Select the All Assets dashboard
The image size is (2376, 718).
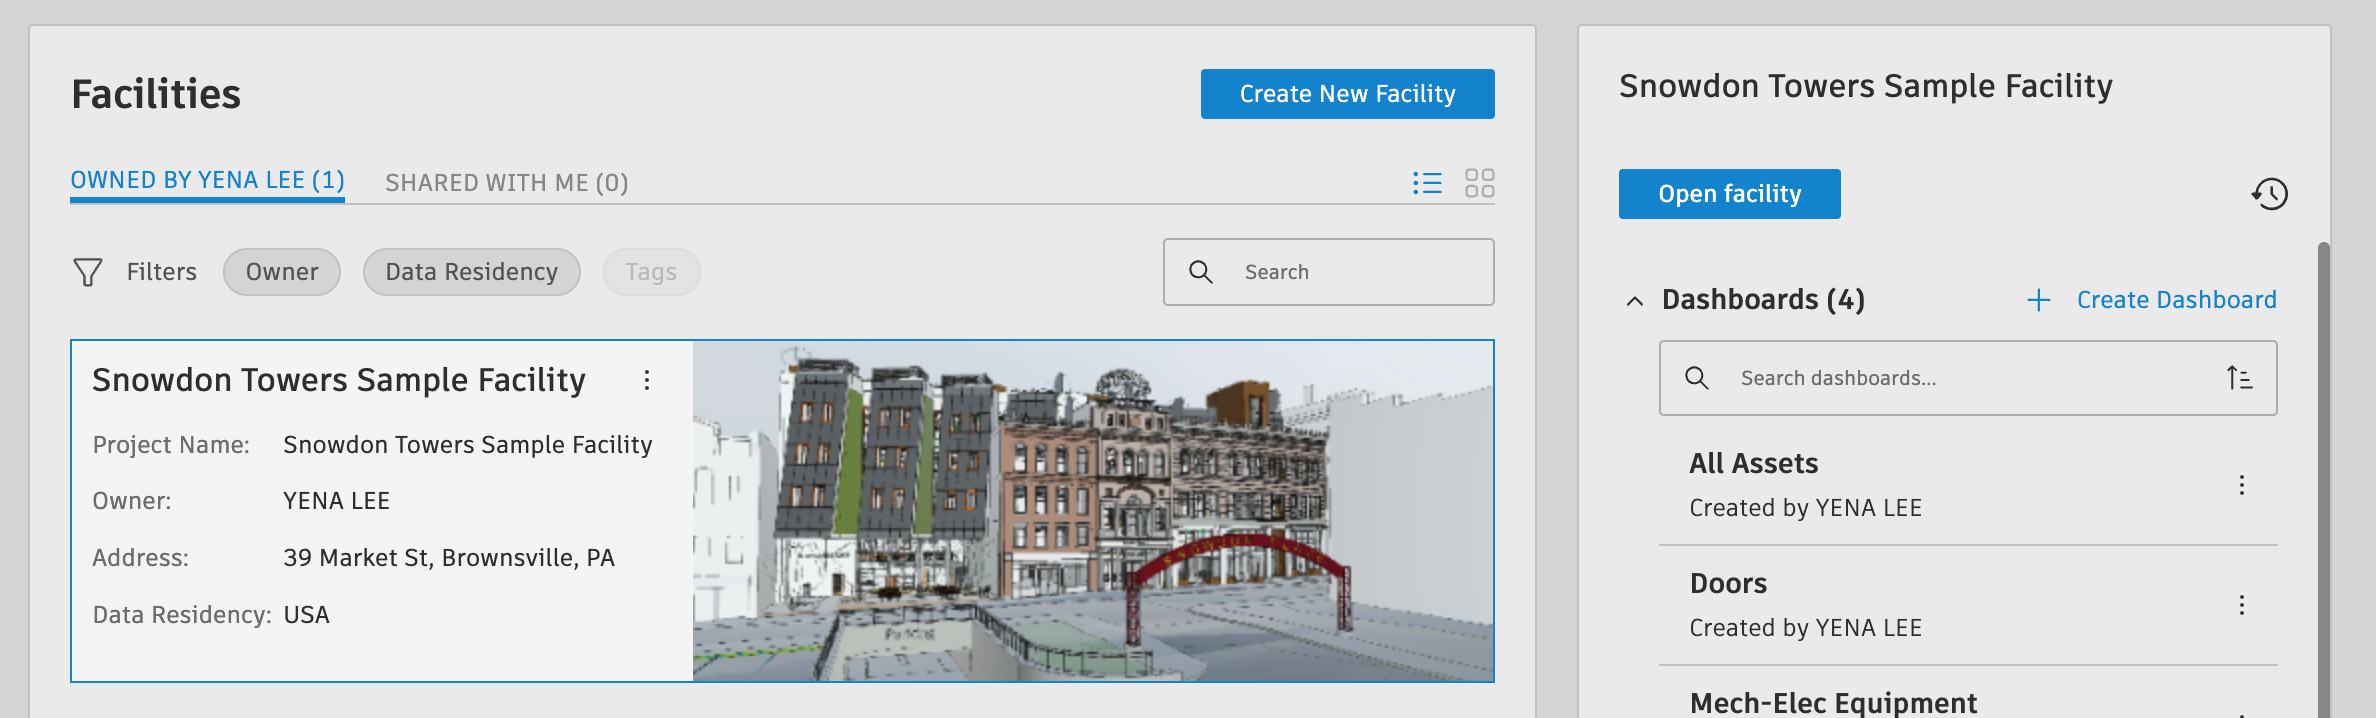(x=1968, y=485)
